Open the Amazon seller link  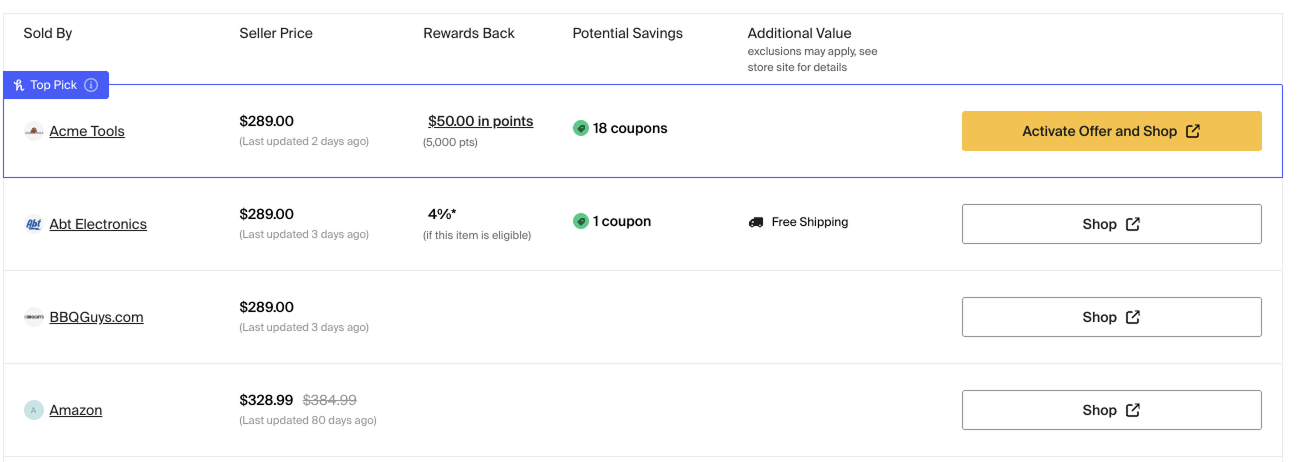[76, 410]
